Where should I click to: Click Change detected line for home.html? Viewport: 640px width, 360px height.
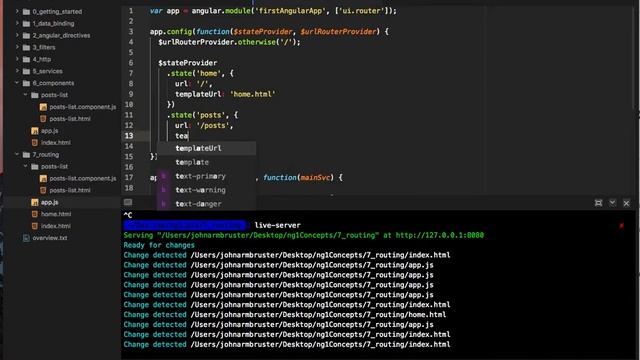284,315
